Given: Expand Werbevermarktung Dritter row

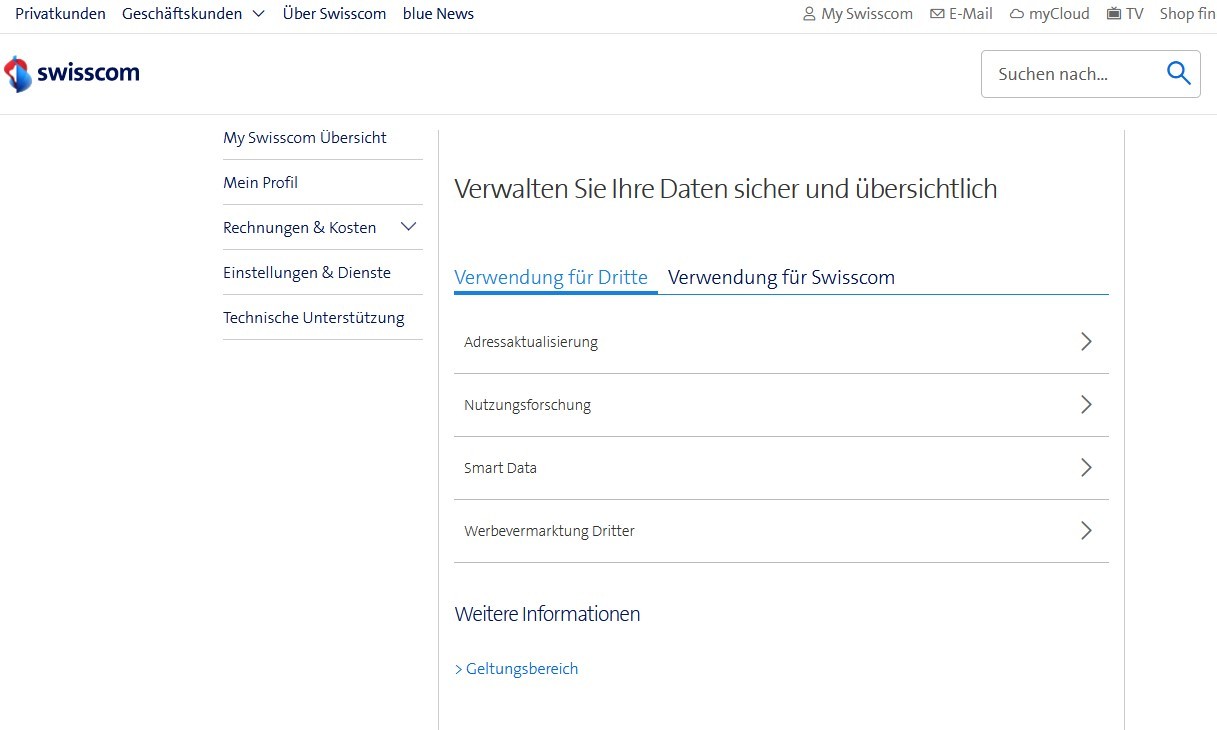Looking at the screenshot, I should [780, 531].
